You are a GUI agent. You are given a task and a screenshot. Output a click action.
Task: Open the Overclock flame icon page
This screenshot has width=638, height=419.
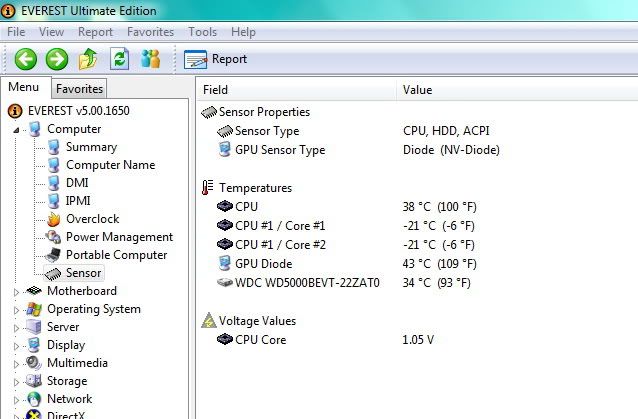coord(92,219)
